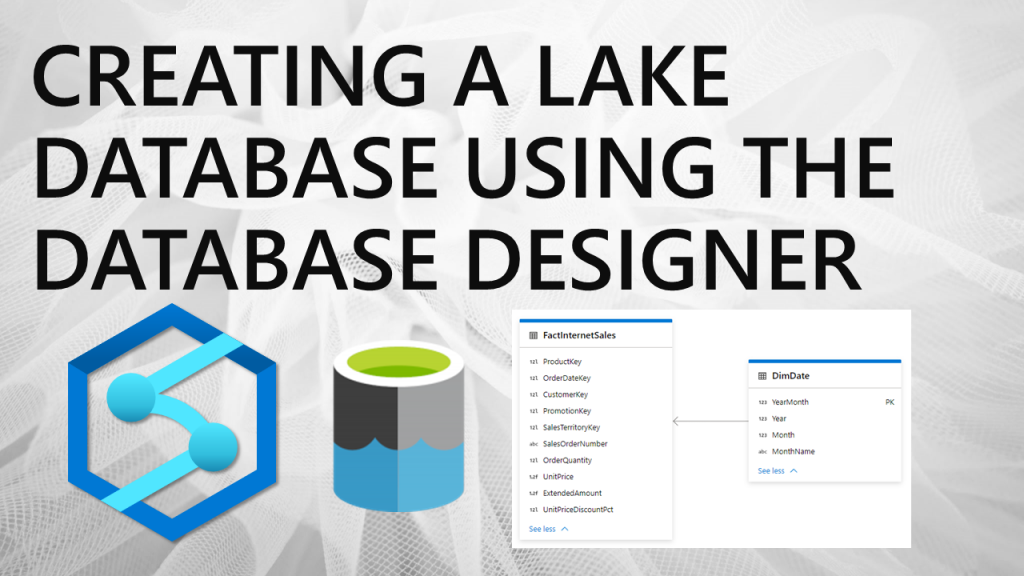
Task: Collapse DimDate columns with the chevron
Action: pos(792,469)
